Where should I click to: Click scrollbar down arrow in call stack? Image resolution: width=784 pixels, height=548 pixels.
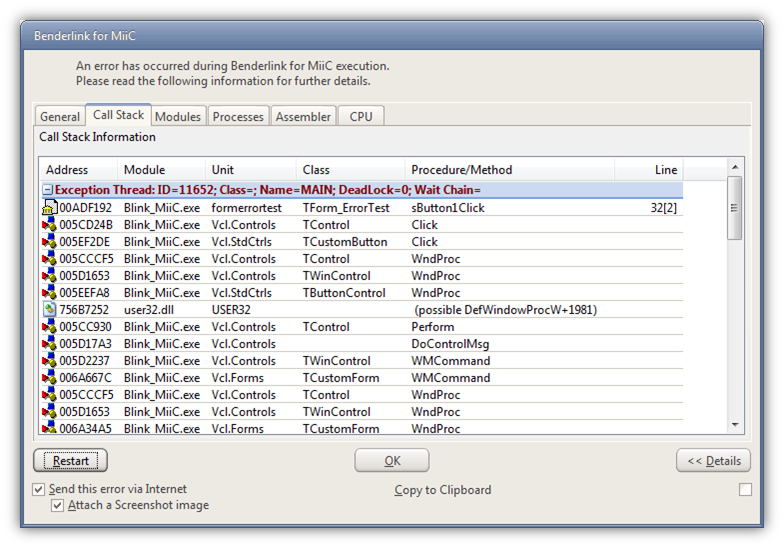pos(736,425)
